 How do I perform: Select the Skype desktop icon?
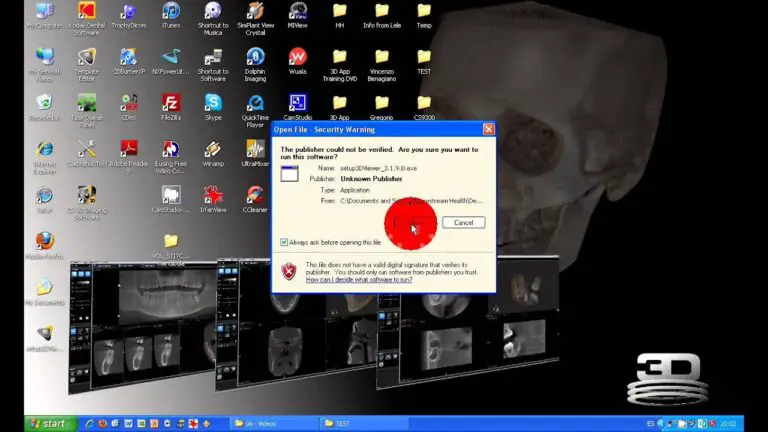tap(213, 108)
